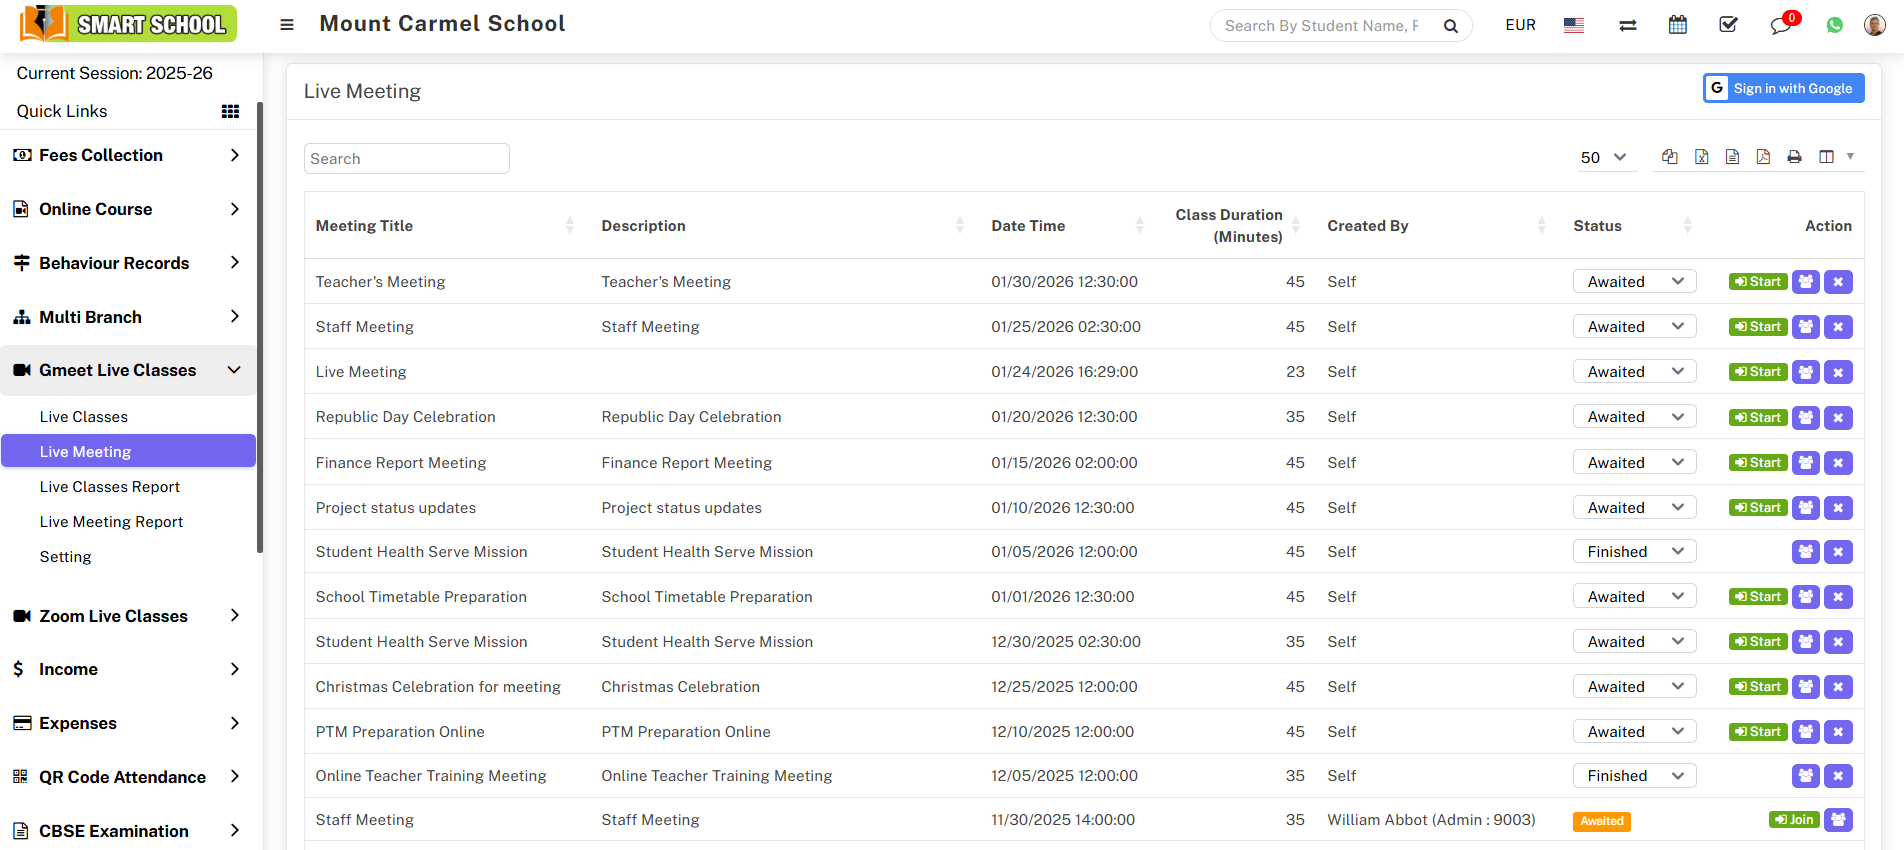Open the WhatsApp icon in top bar
The image size is (1904, 850).
pyautogui.click(x=1834, y=26)
